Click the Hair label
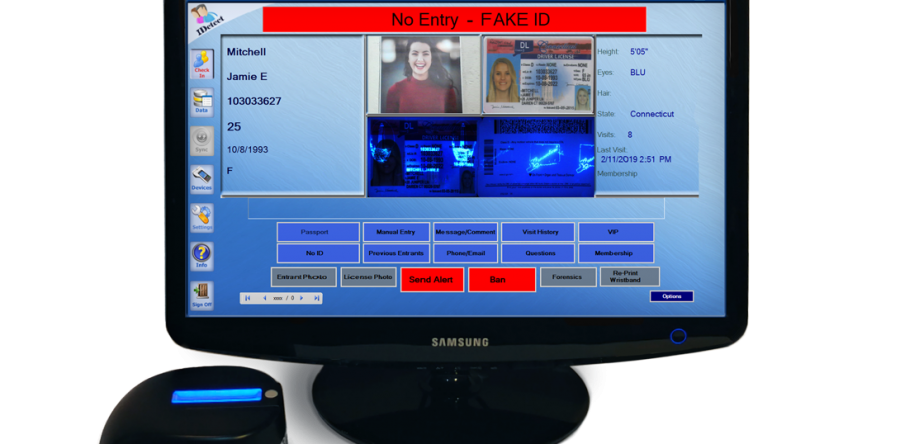 pos(604,93)
